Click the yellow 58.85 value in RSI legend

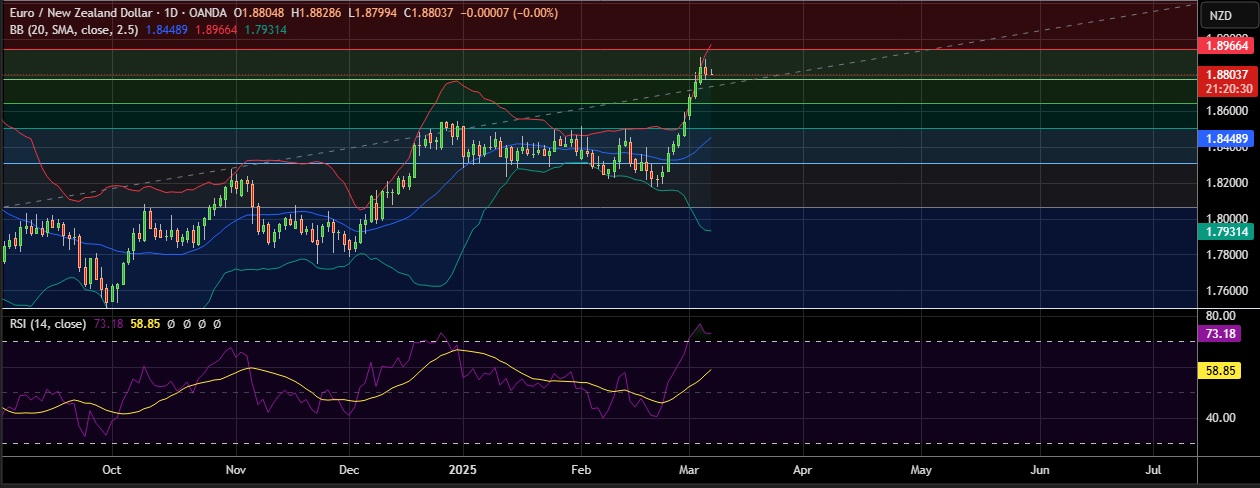pos(143,324)
